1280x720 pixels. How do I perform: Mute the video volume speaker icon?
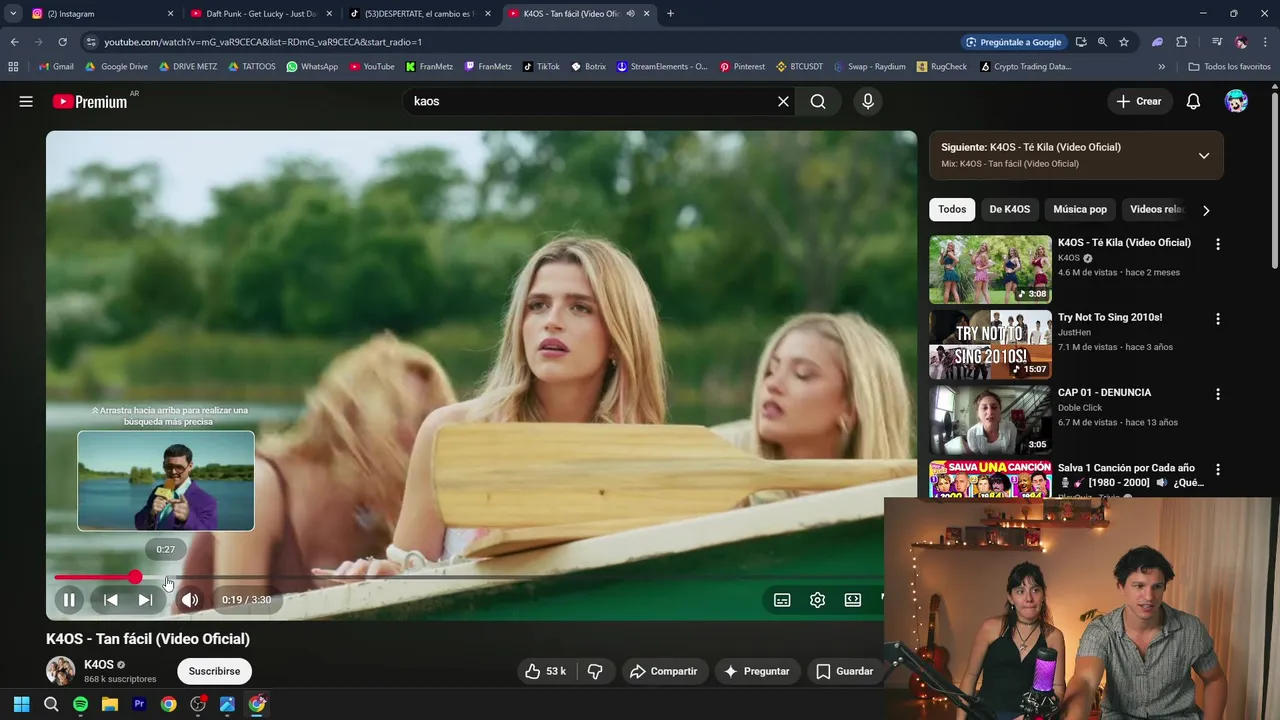[190, 600]
